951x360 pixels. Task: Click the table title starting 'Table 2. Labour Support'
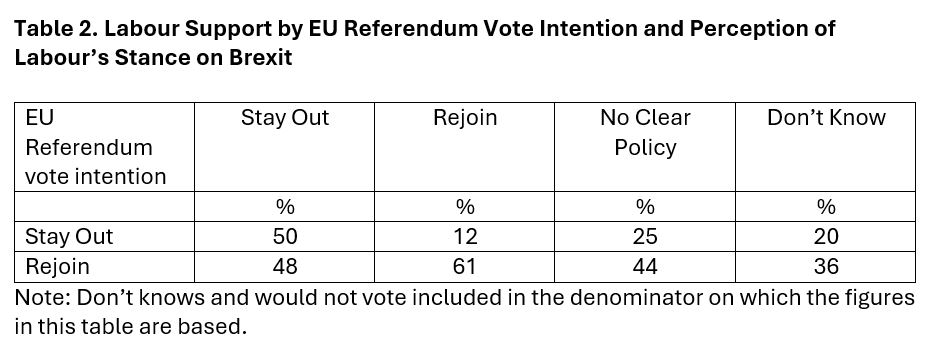click(425, 42)
